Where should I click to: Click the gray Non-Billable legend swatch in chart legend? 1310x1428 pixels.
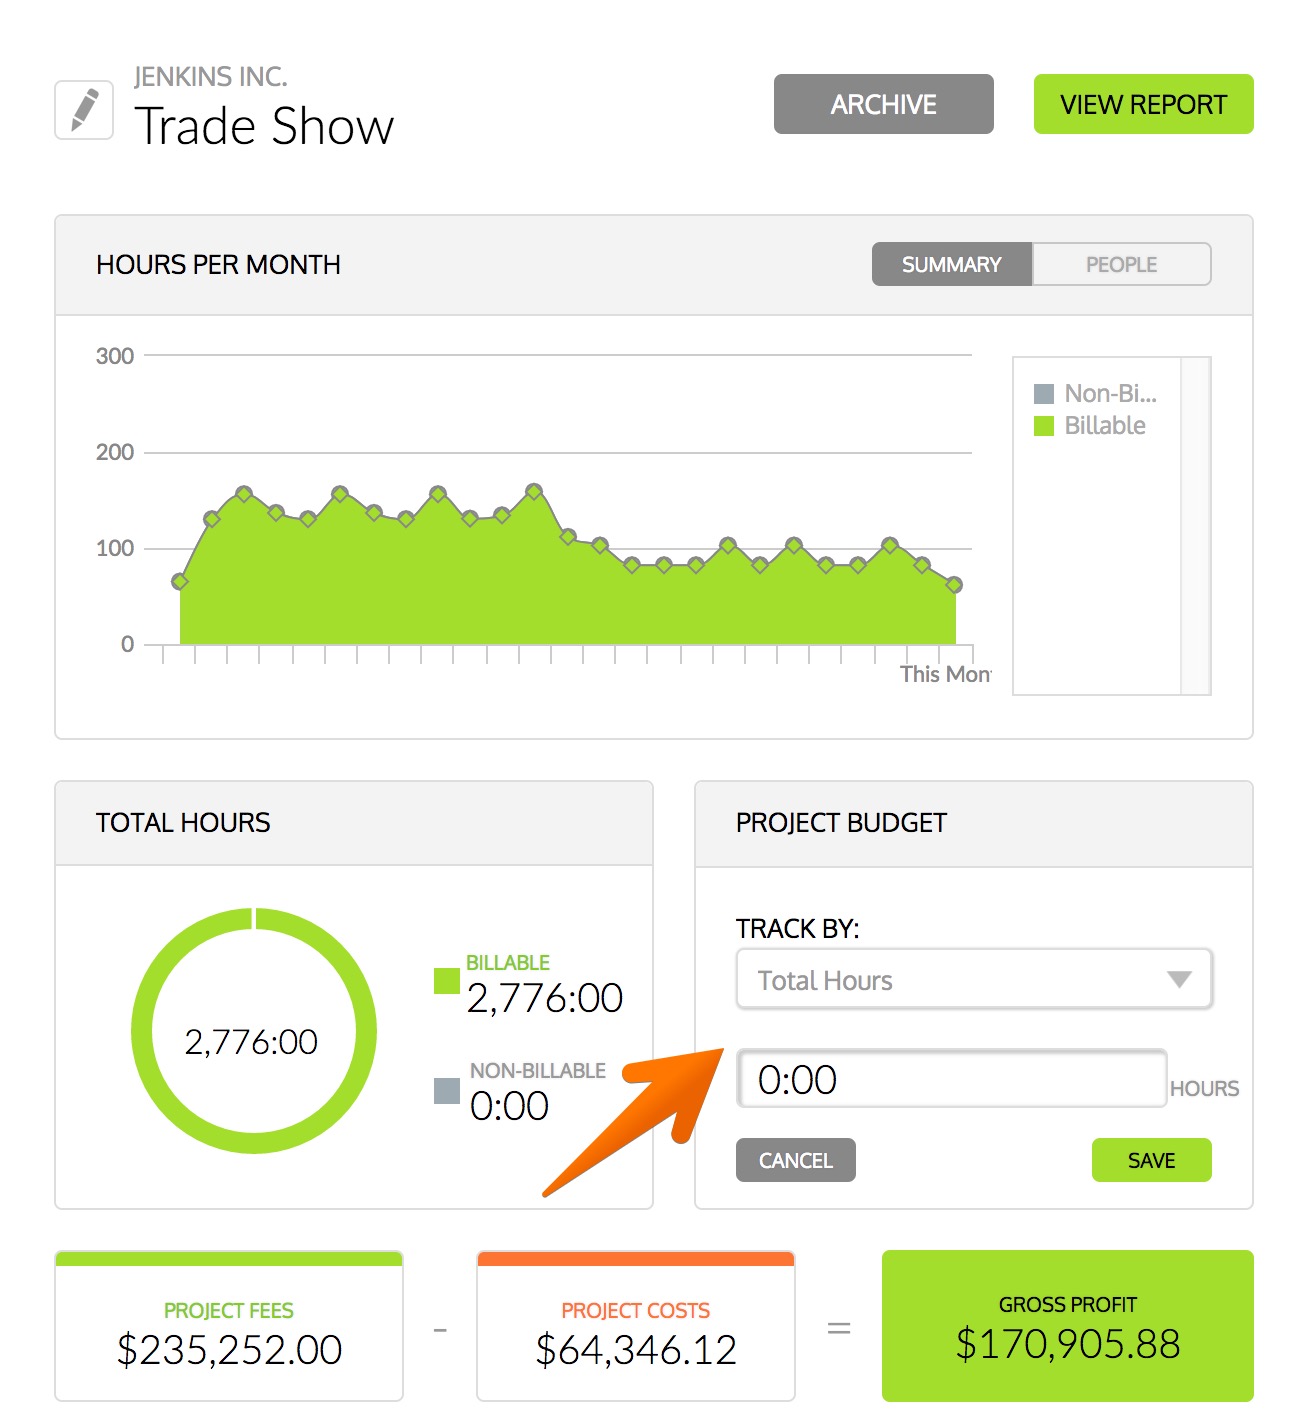pyautogui.click(x=1044, y=394)
